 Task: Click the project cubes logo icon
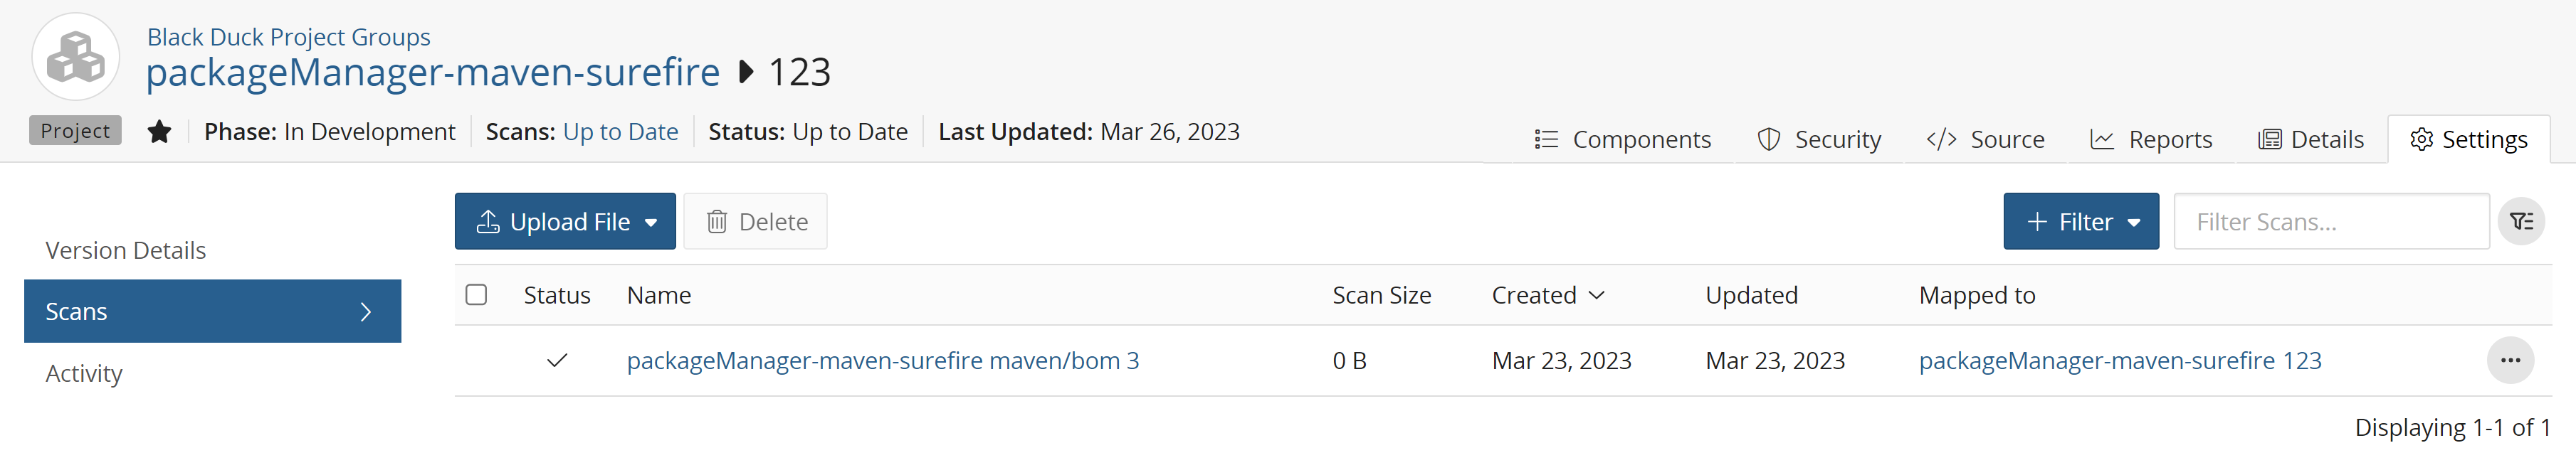pyautogui.click(x=76, y=57)
